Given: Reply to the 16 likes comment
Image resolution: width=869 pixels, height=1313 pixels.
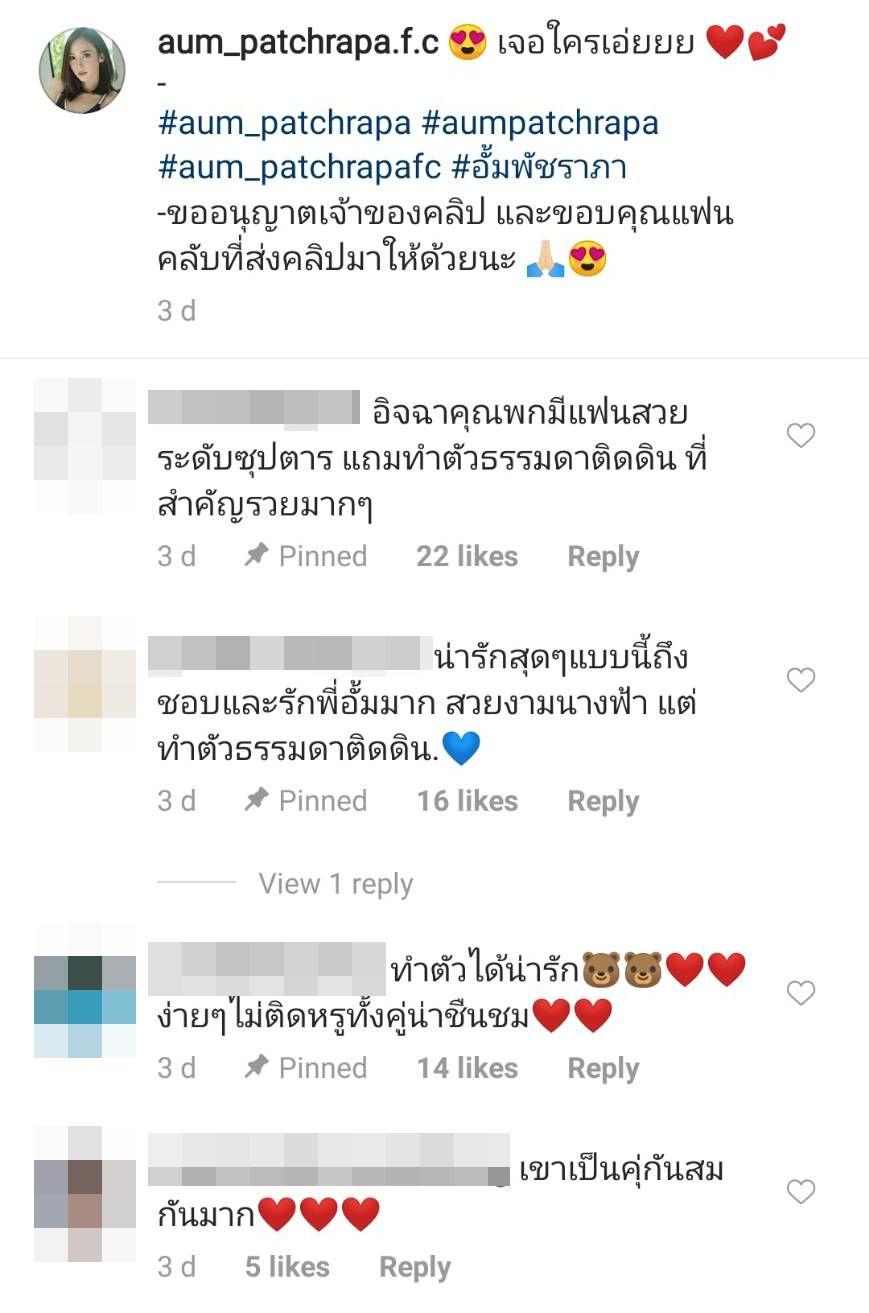Looking at the screenshot, I should click(x=603, y=802).
